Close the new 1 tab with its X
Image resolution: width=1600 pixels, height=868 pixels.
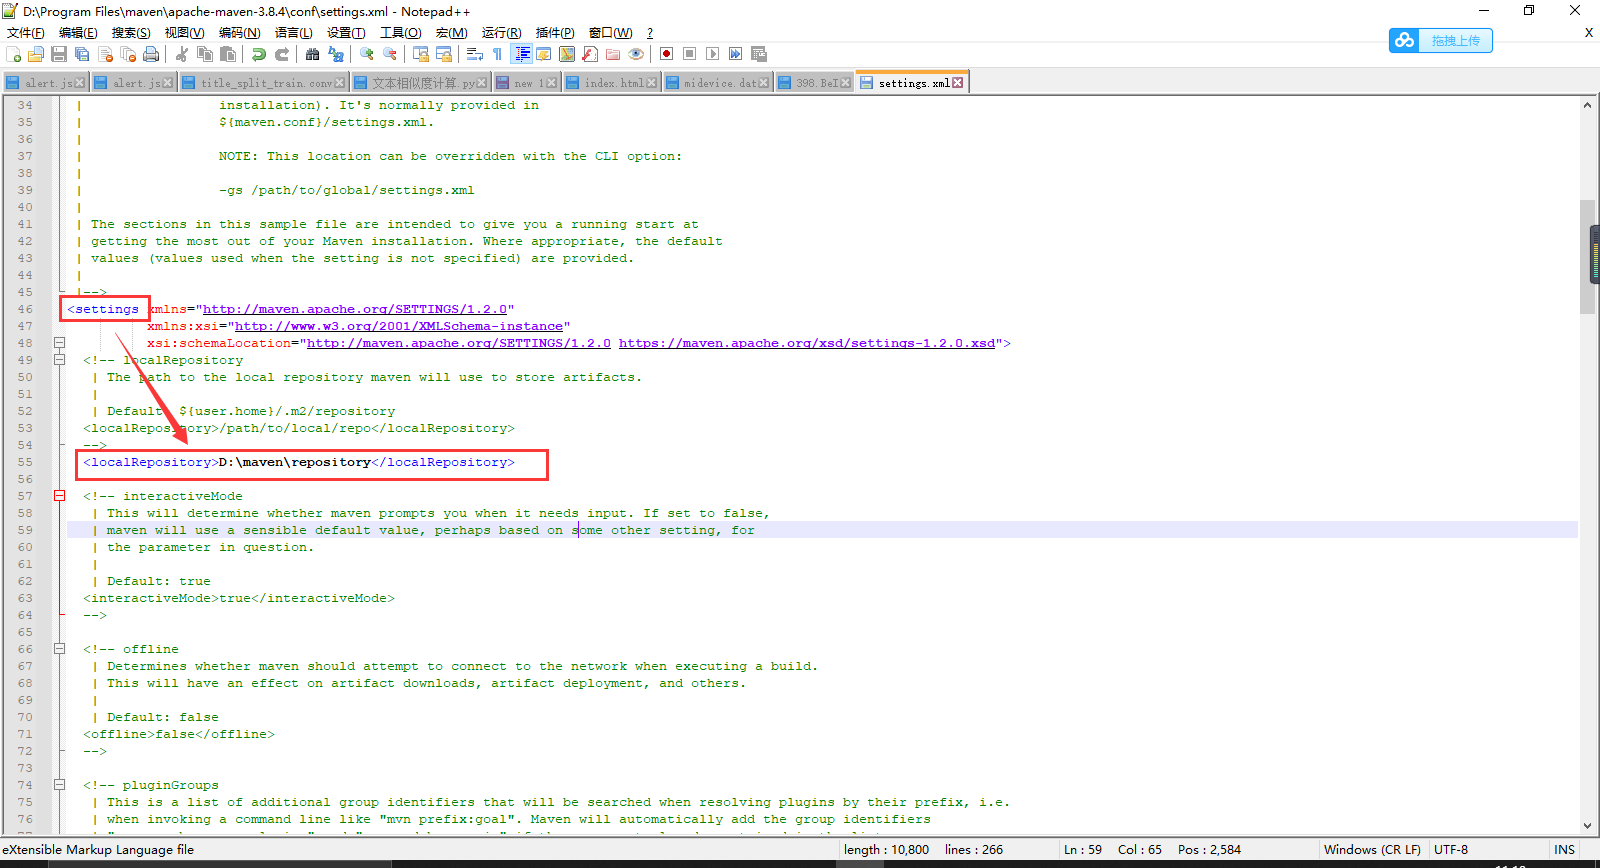click(552, 83)
